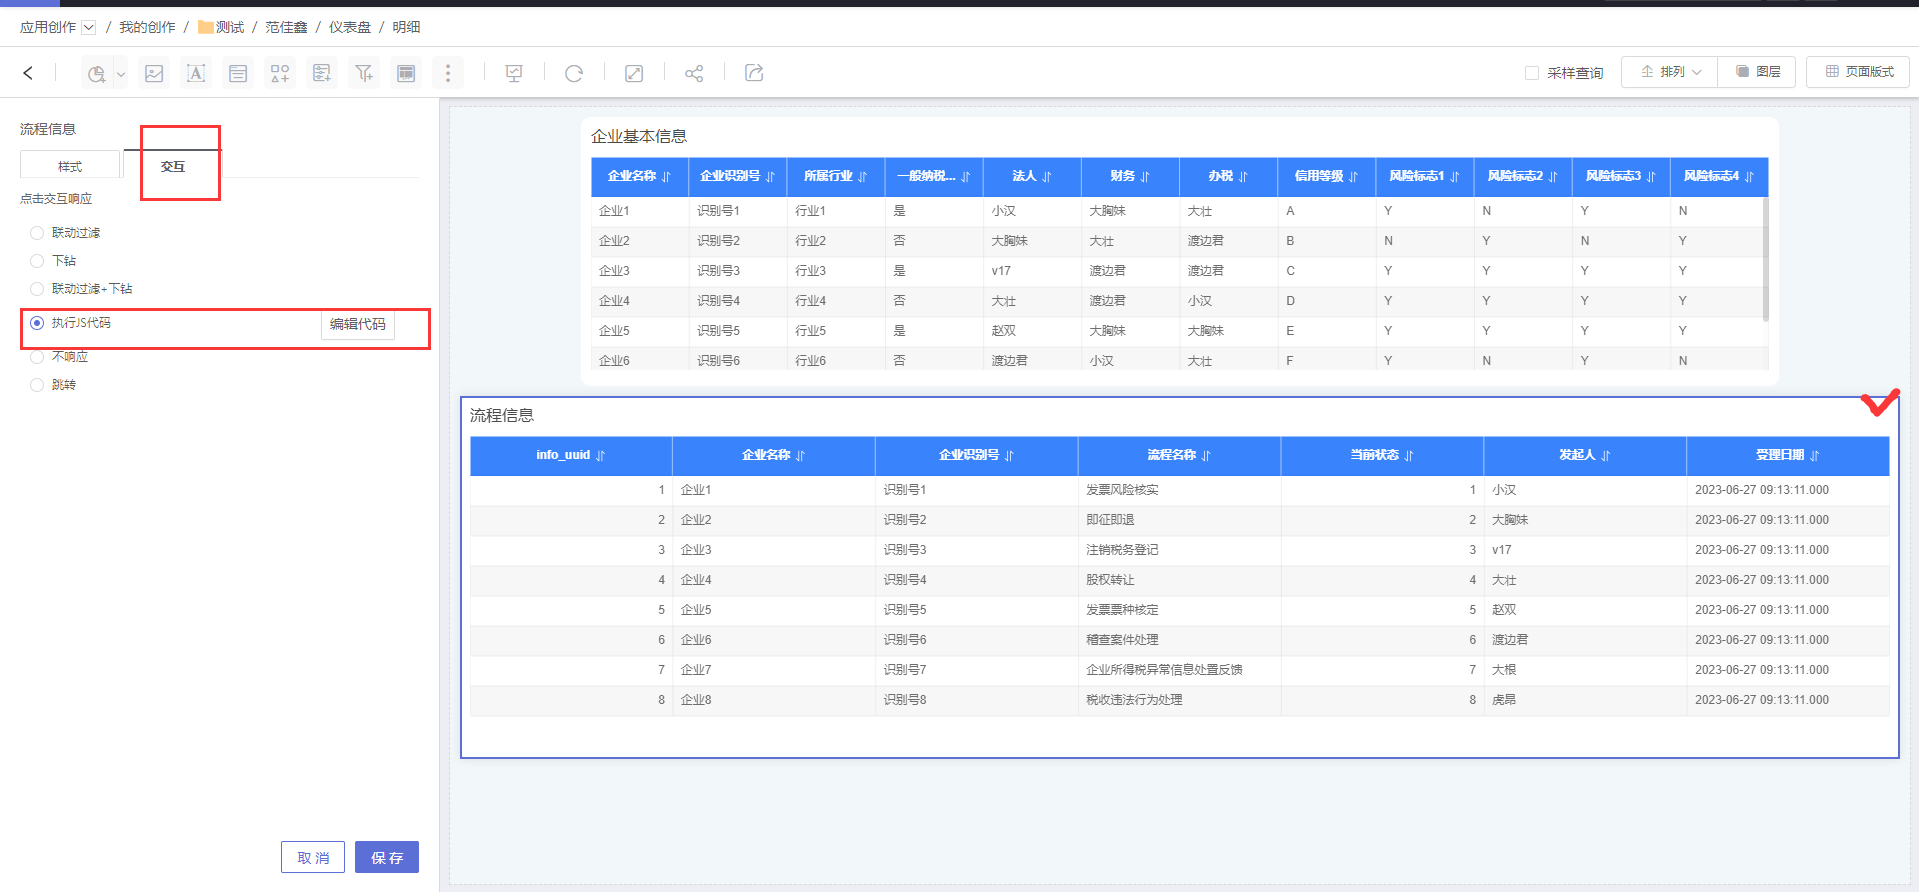Insert an image component
This screenshot has height=892, width=1919.
[x=154, y=73]
